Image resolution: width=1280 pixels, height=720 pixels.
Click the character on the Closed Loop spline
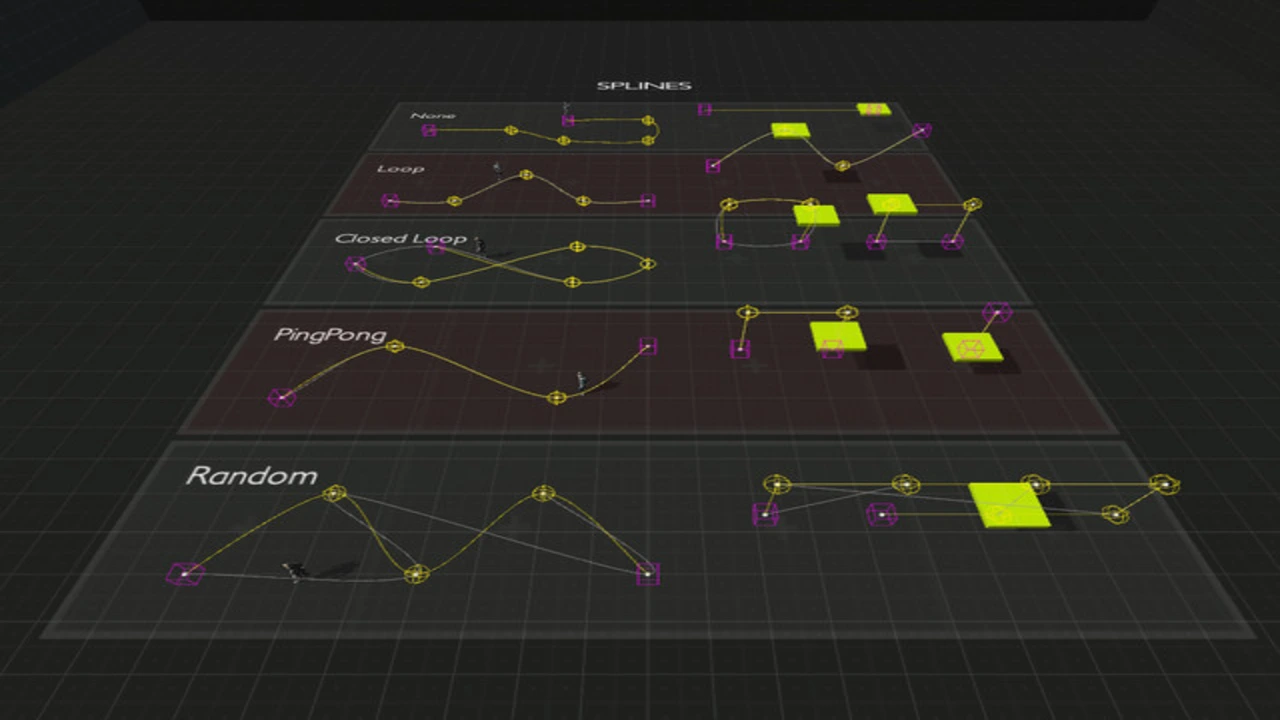click(x=479, y=245)
